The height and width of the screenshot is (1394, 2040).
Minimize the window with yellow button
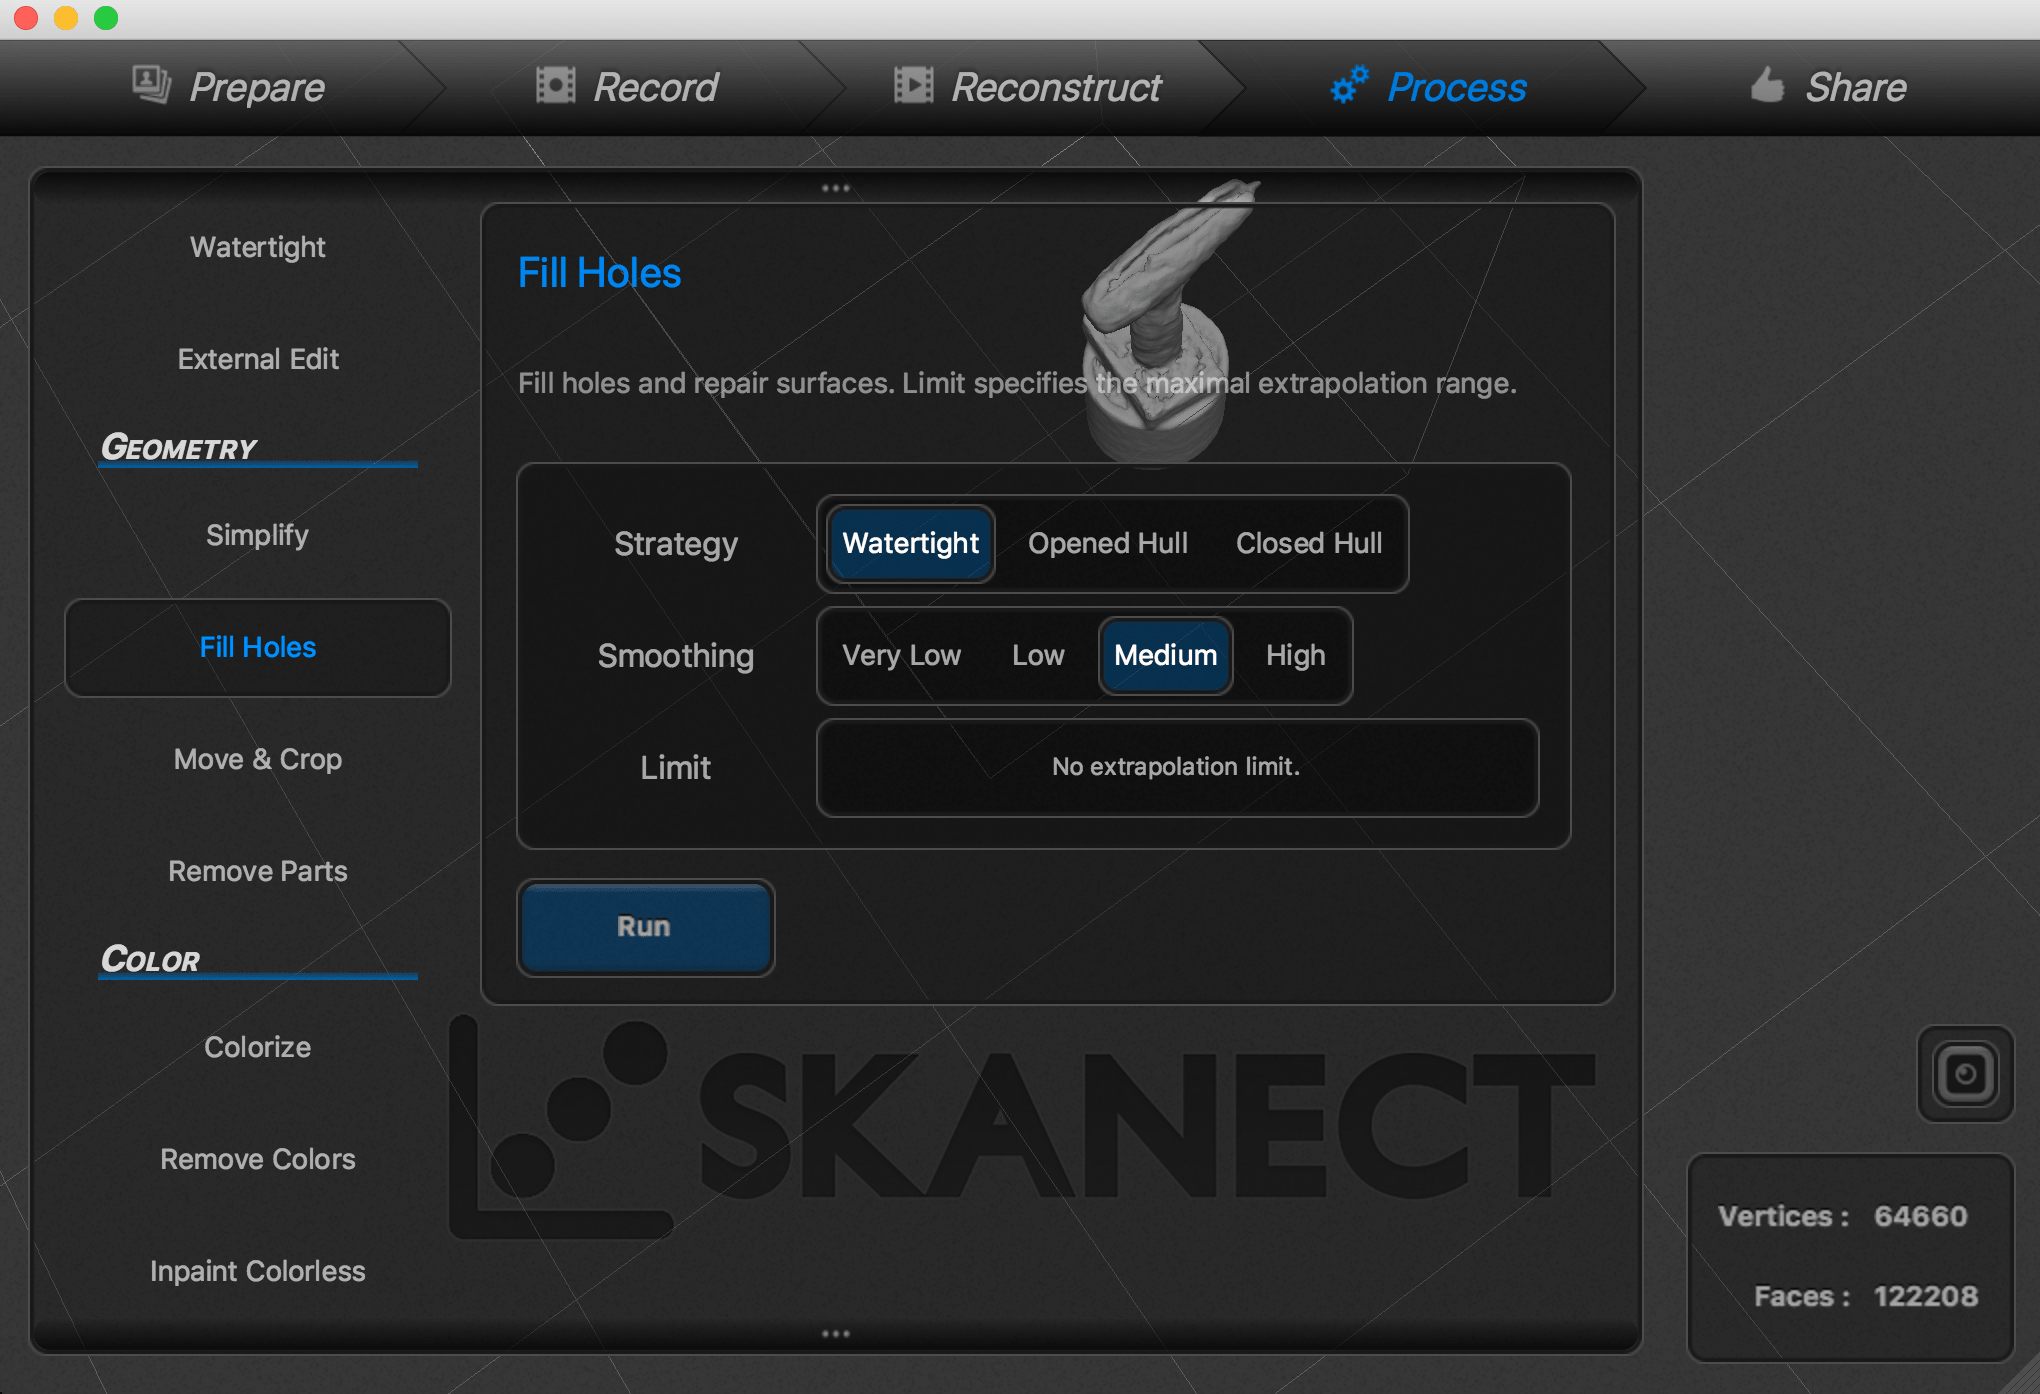(x=66, y=18)
